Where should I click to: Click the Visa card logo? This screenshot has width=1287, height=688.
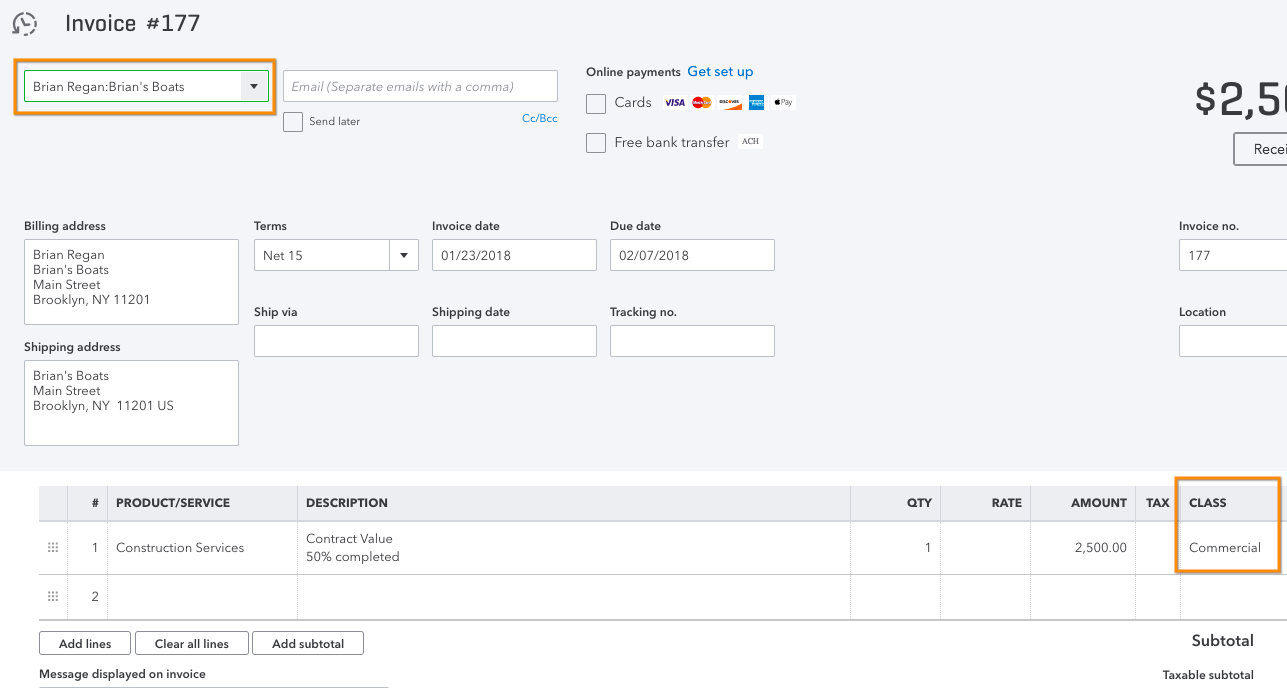coord(675,102)
